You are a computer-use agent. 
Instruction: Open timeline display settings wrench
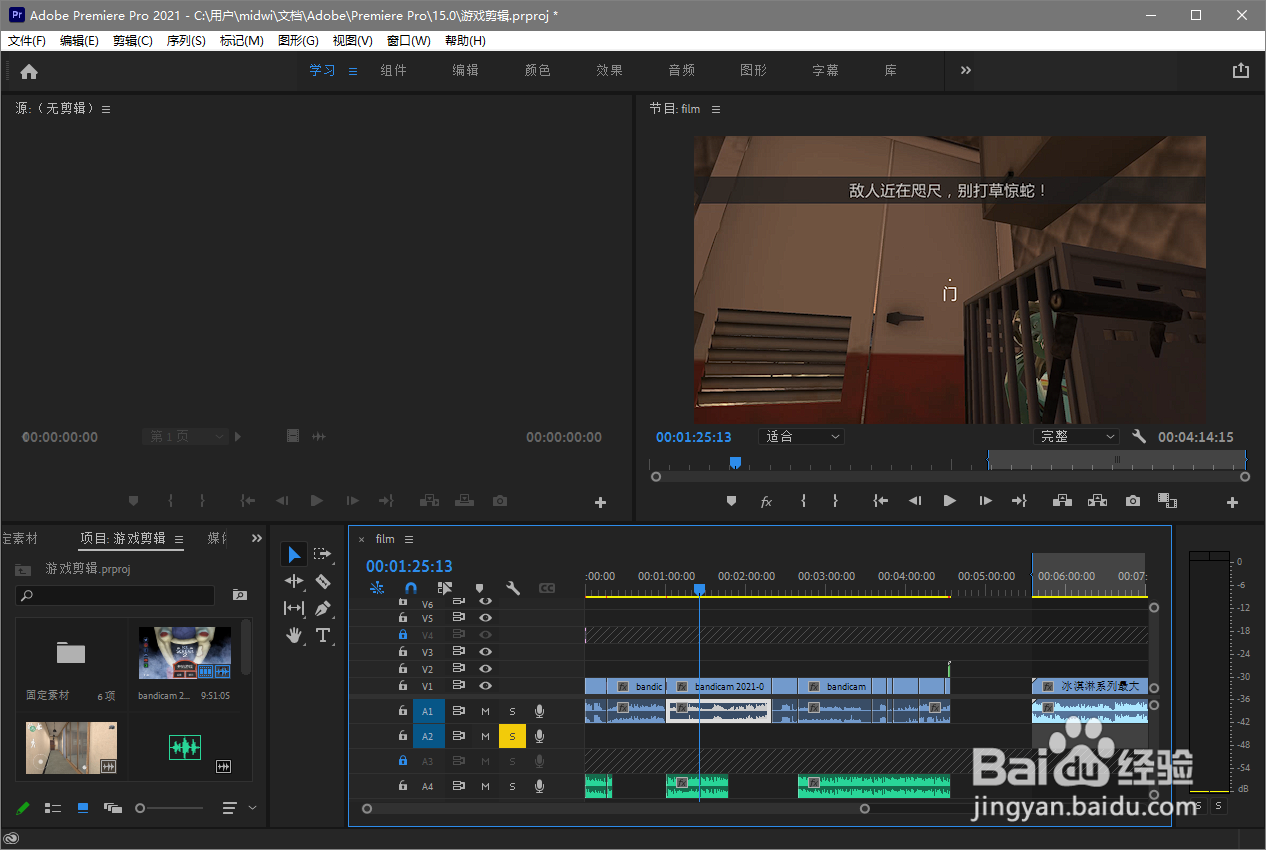513,589
